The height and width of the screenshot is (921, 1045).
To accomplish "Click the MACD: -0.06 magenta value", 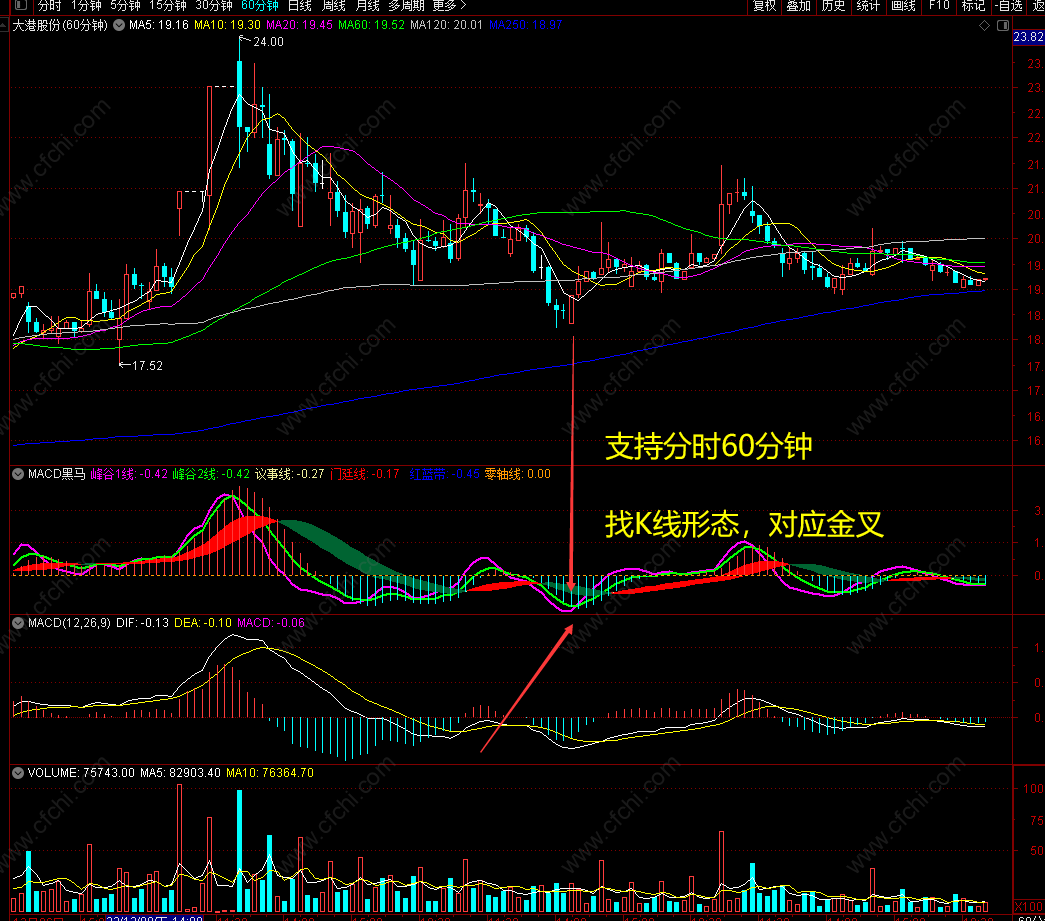I will pyautogui.click(x=271, y=623).
